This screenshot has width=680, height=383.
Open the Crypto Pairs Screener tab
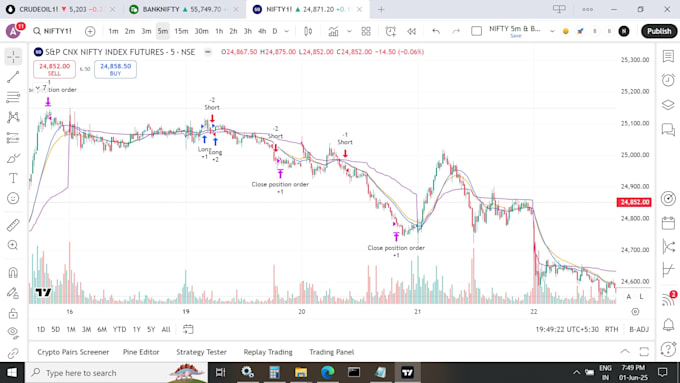tap(73, 352)
